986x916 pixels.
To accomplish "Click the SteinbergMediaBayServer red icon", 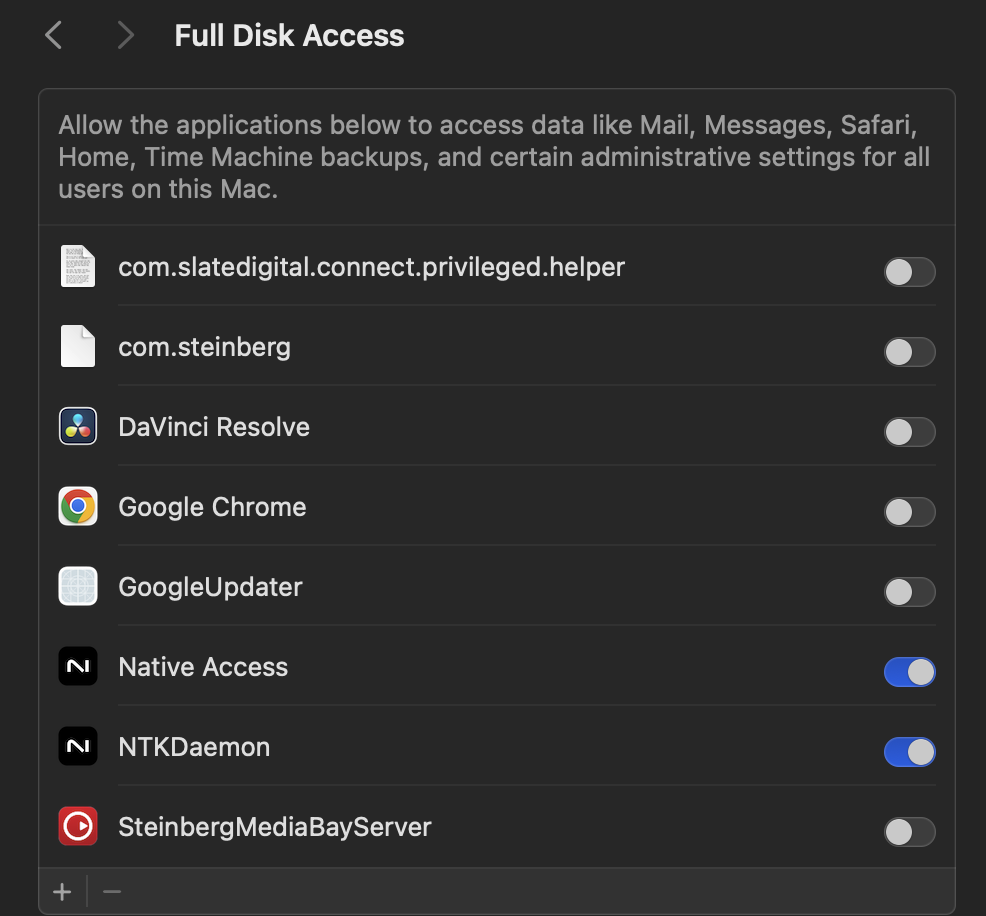I will (x=78, y=826).
